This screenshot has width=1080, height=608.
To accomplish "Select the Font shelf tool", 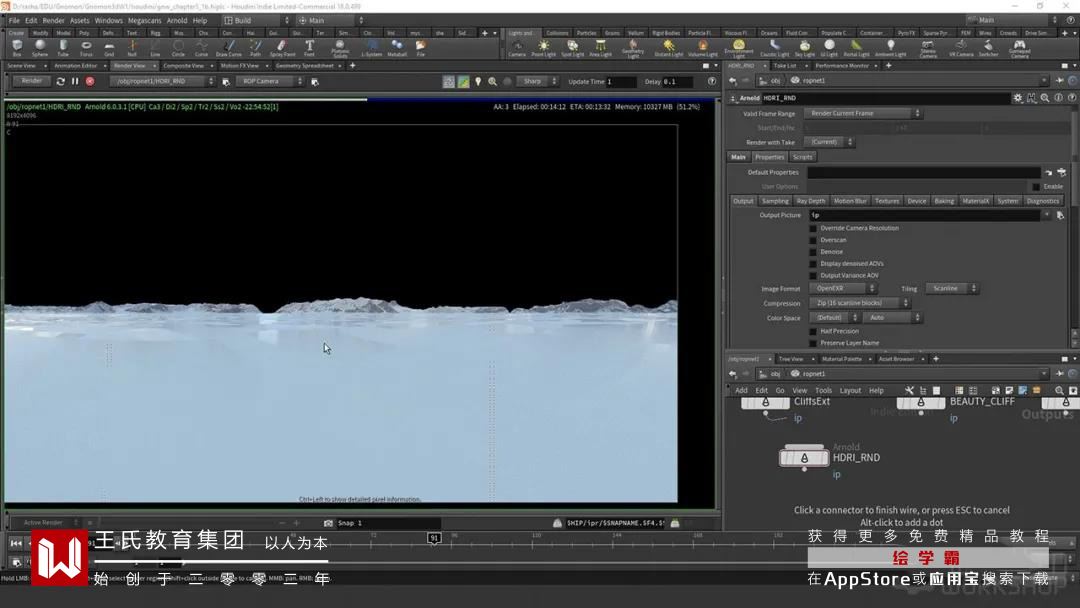I will coord(309,48).
